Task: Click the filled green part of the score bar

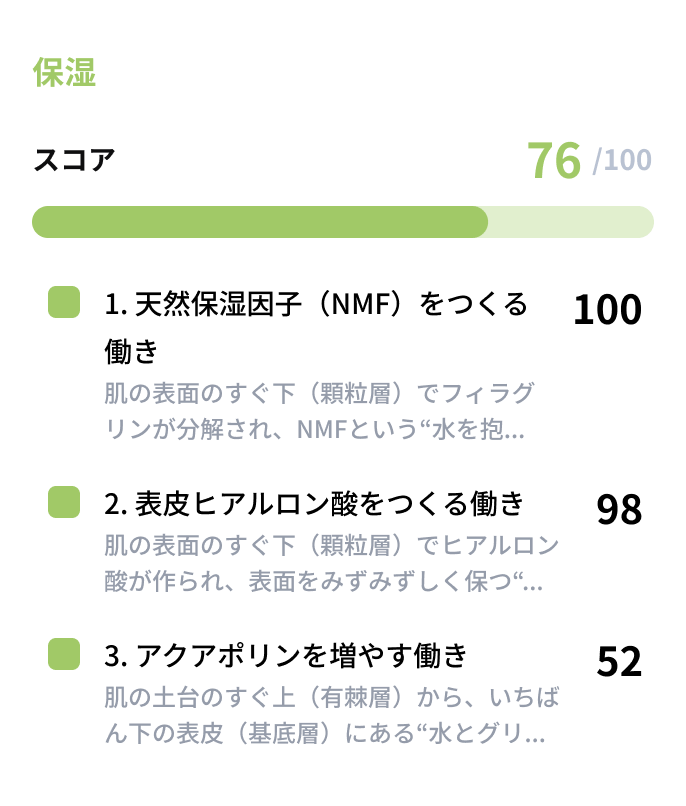Action: [x=260, y=222]
